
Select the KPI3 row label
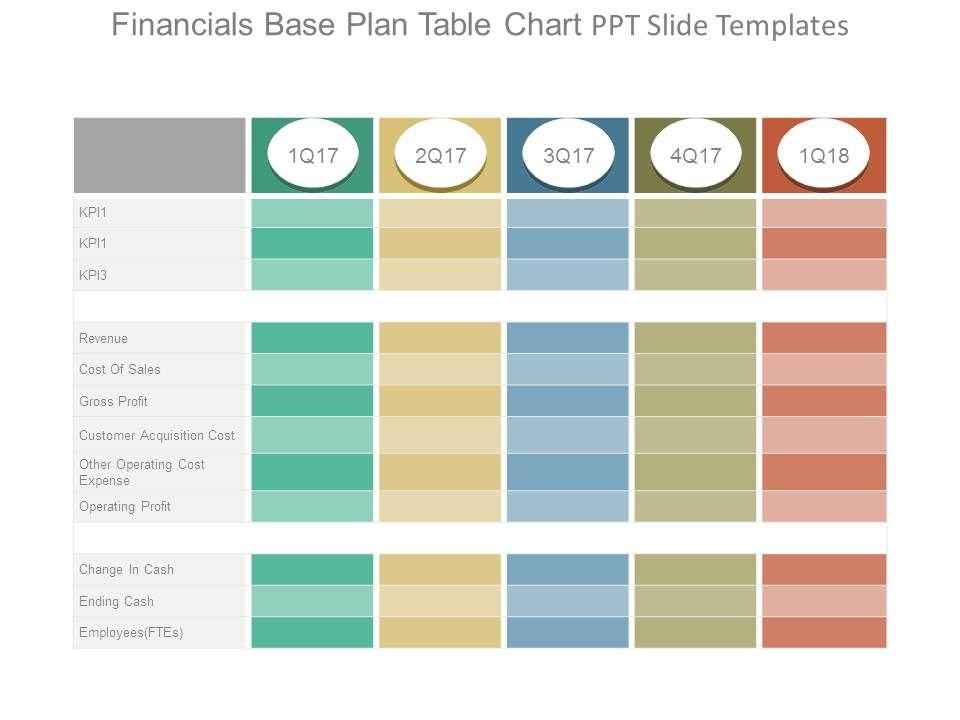[94, 274]
